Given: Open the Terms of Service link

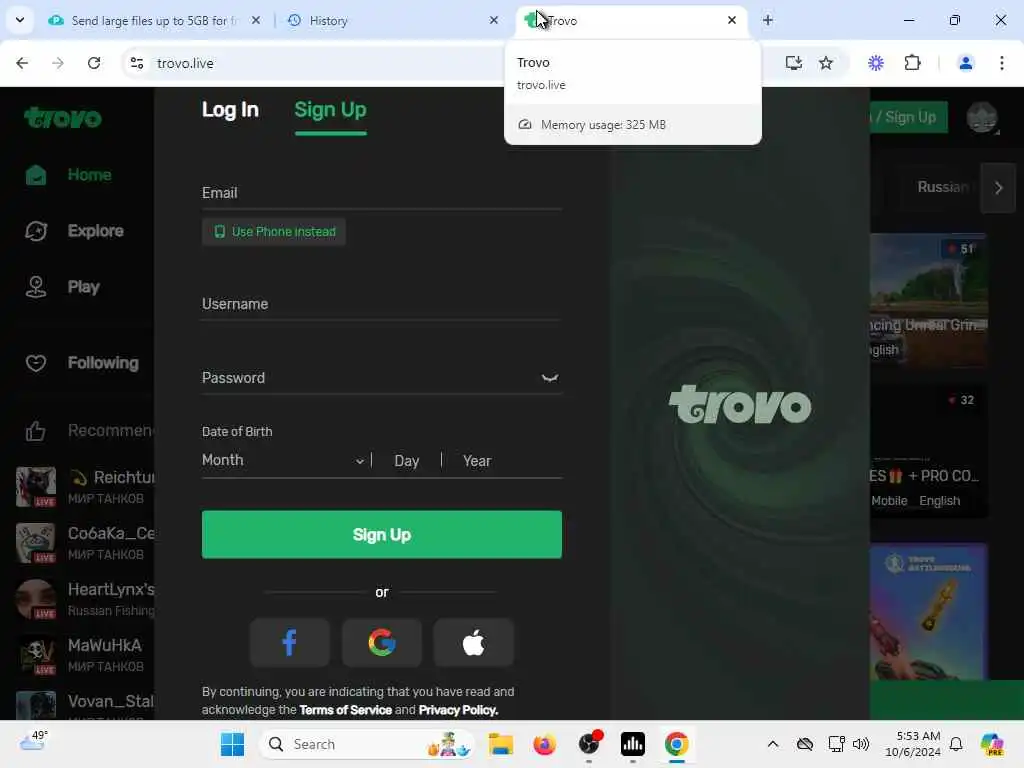Looking at the screenshot, I should click(x=345, y=710).
